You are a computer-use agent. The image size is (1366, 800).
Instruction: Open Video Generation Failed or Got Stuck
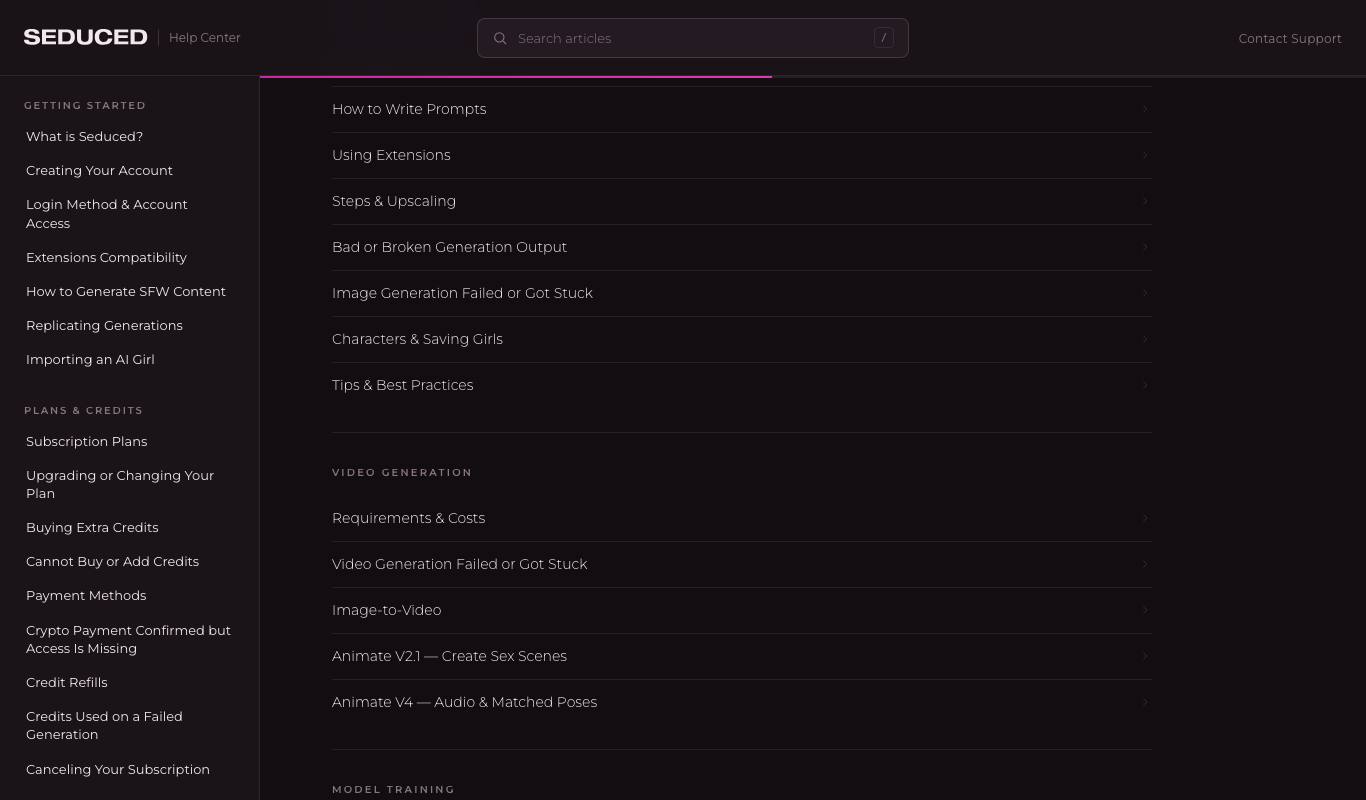pos(742,564)
